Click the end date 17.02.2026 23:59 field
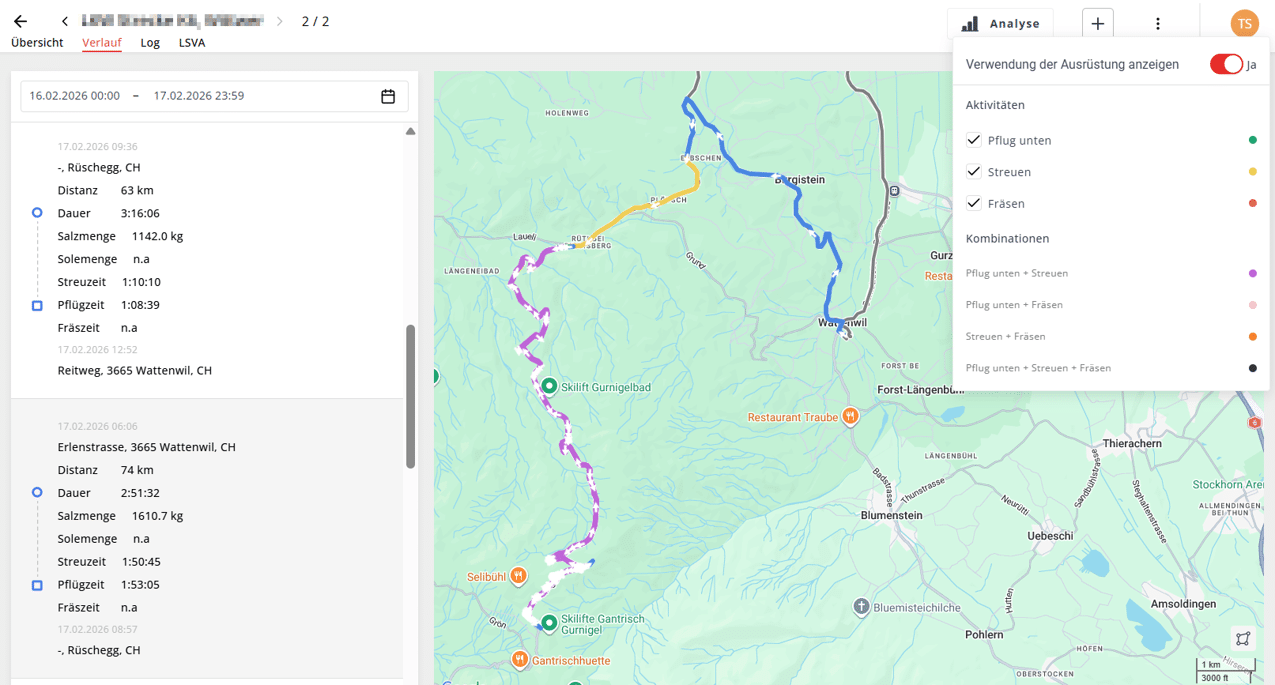Image resolution: width=1275 pixels, height=685 pixels. [x=199, y=96]
